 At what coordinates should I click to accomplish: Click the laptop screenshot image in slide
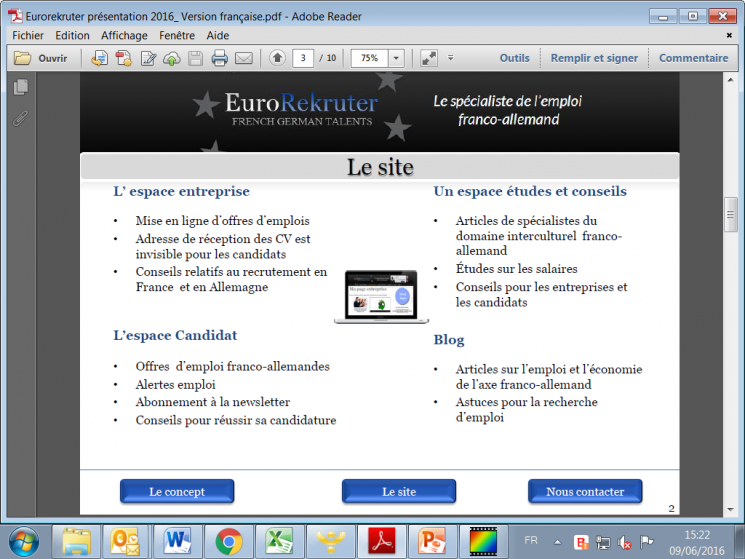tap(381, 297)
